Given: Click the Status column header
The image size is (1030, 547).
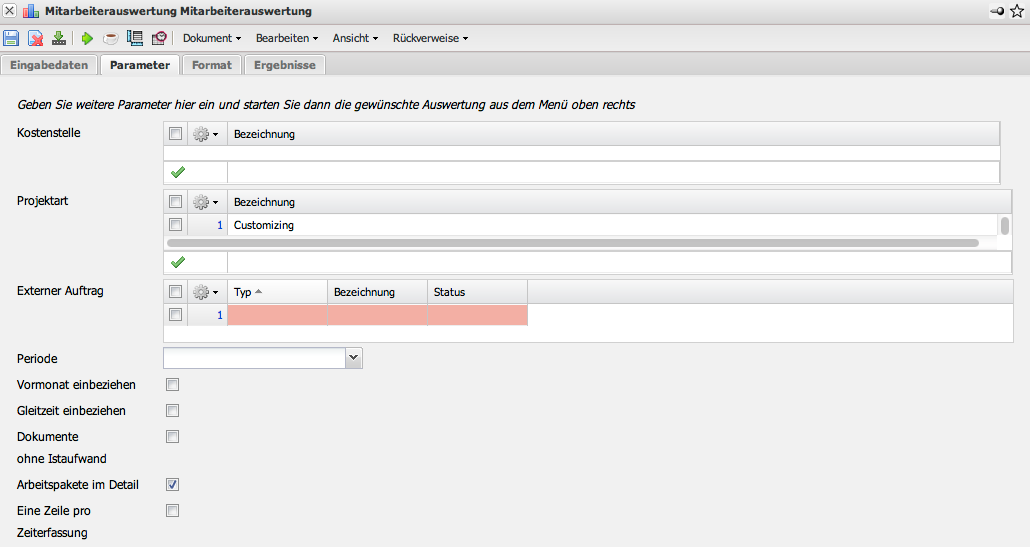Looking at the screenshot, I should coord(477,292).
